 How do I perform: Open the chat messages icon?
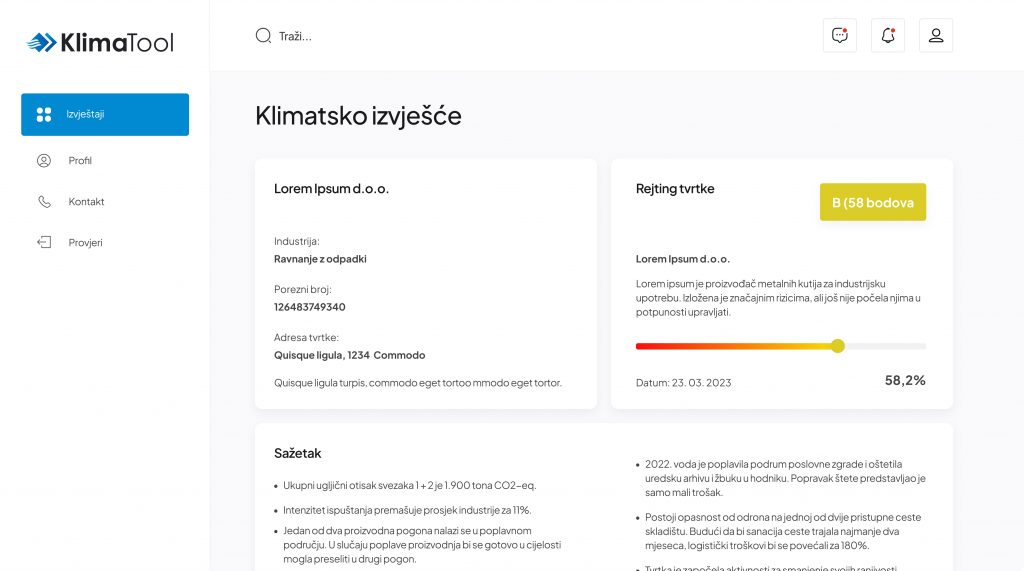point(840,36)
